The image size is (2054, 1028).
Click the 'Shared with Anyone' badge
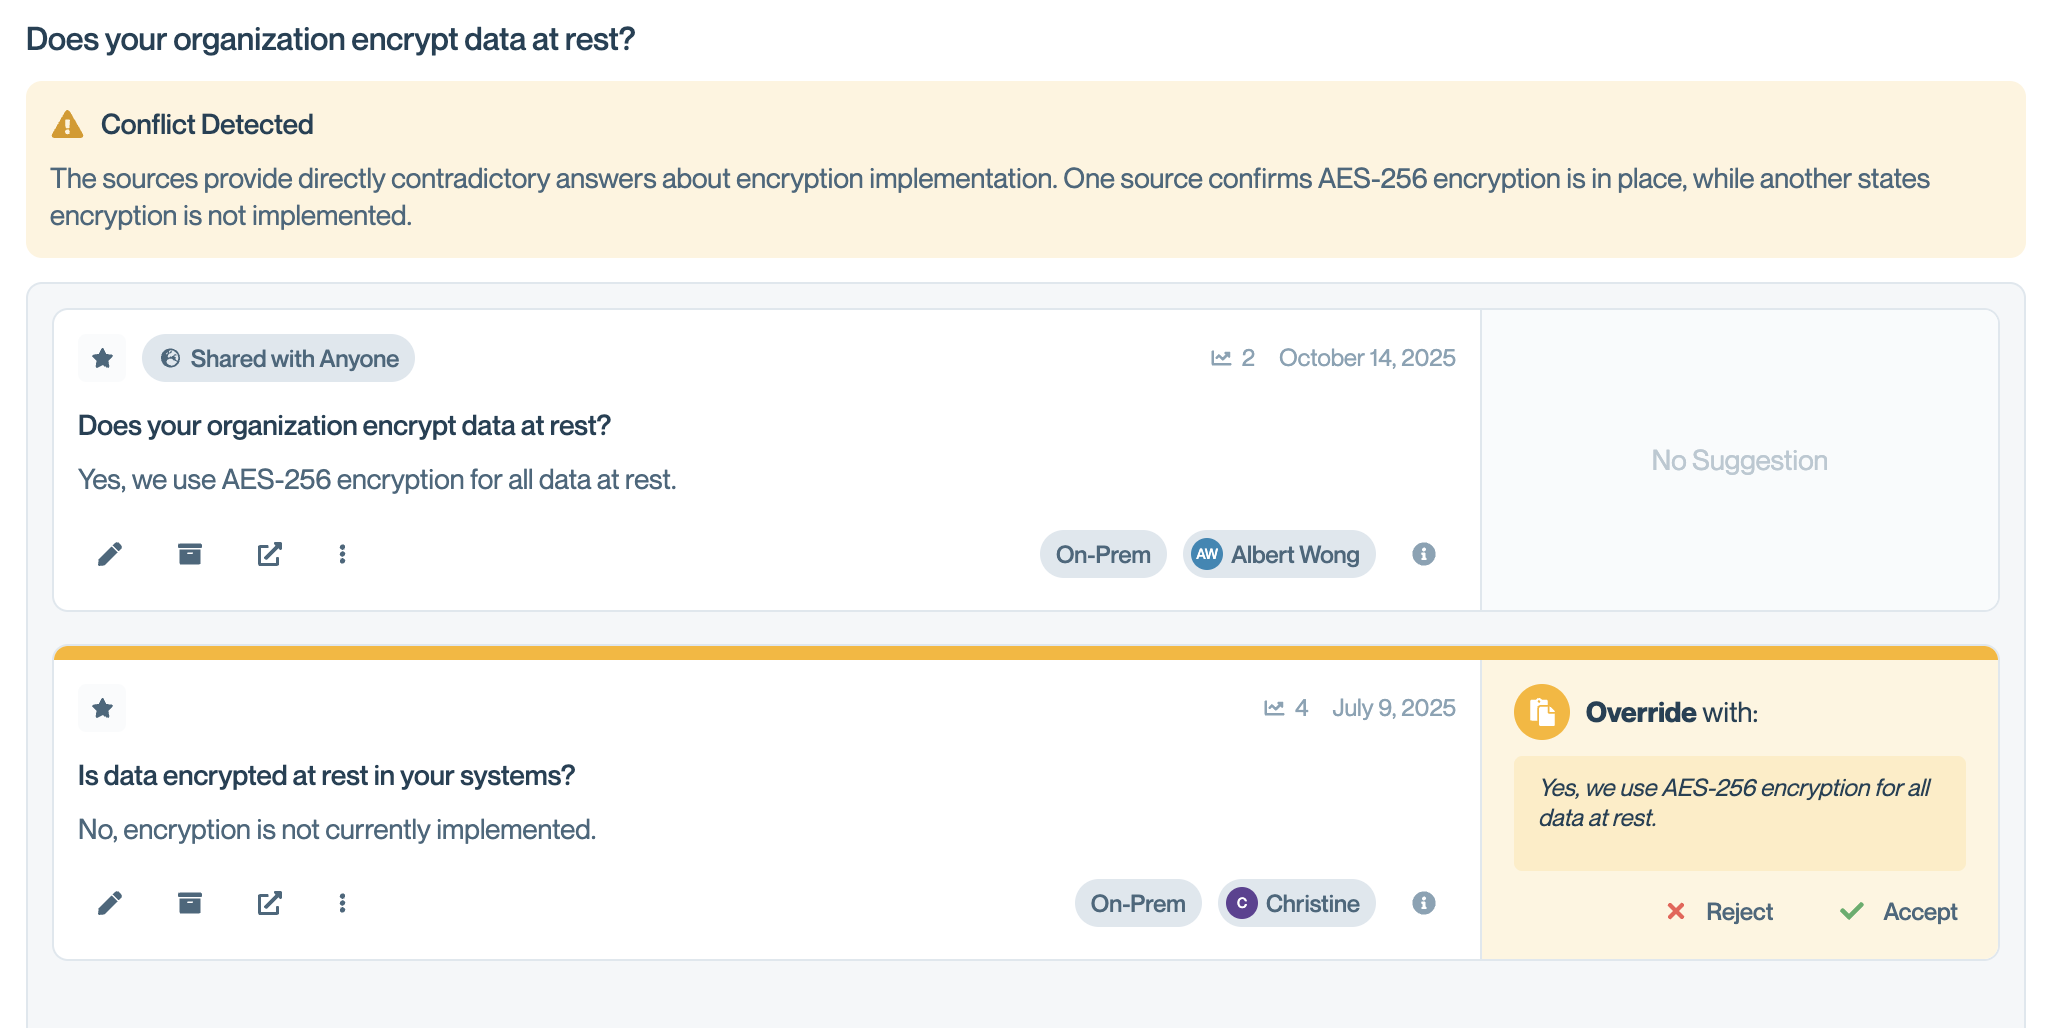(278, 358)
